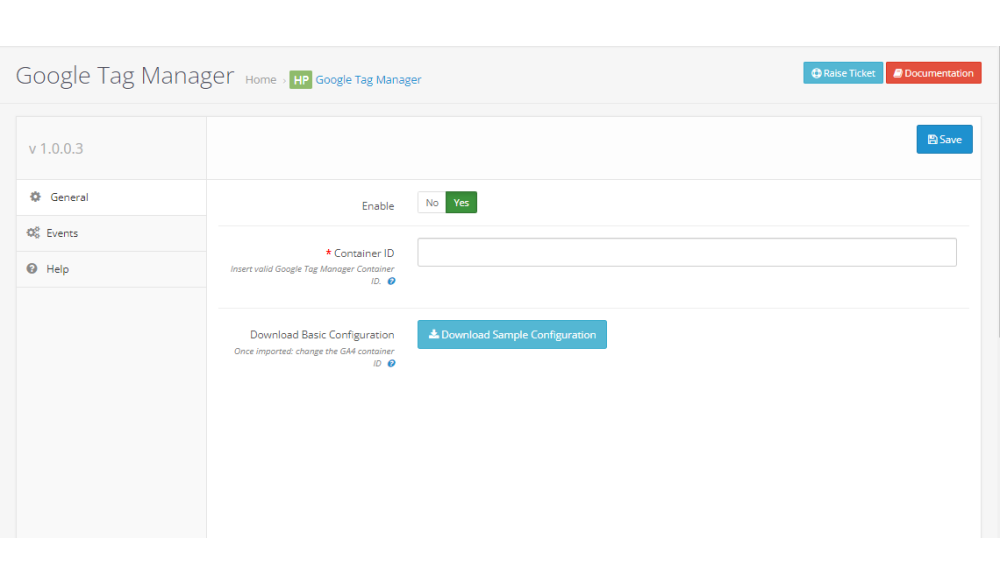Set Enable toggle to Yes

(x=461, y=203)
